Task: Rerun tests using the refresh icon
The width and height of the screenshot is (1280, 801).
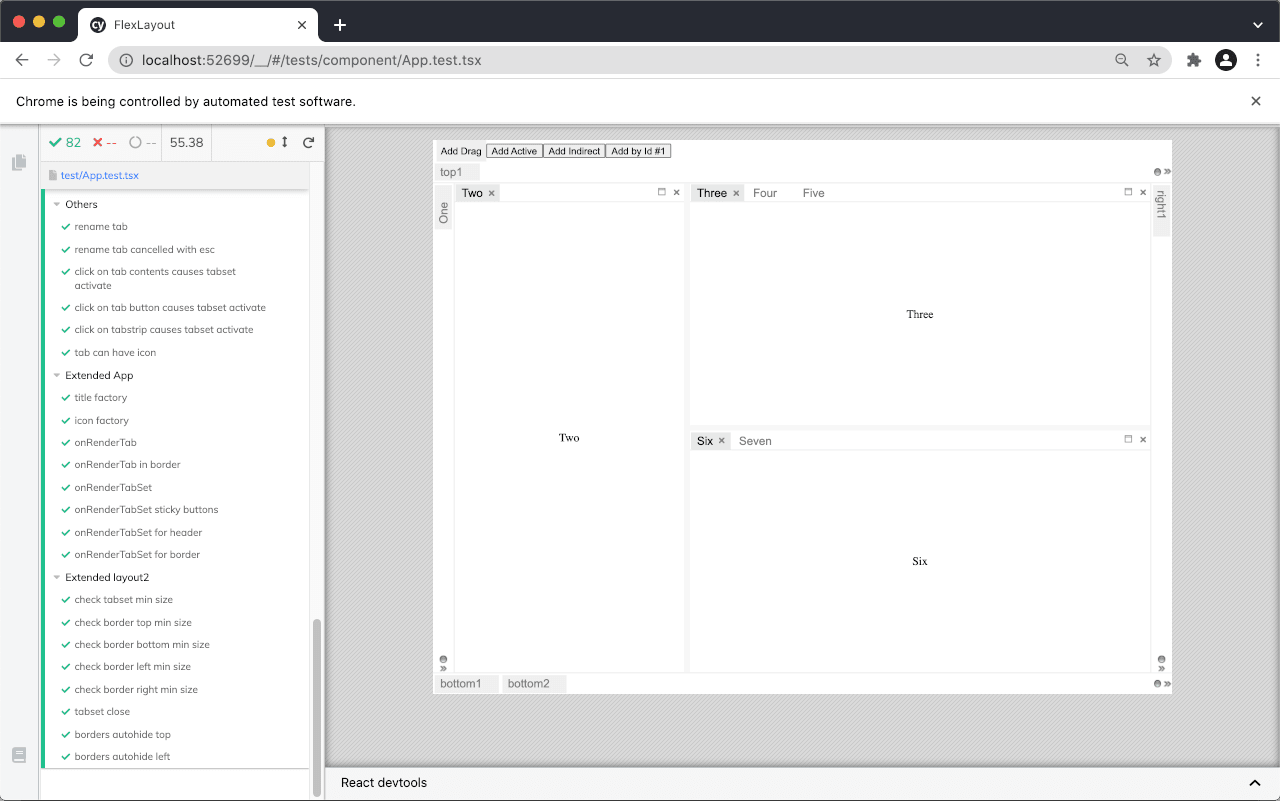Action: [308, 142]
